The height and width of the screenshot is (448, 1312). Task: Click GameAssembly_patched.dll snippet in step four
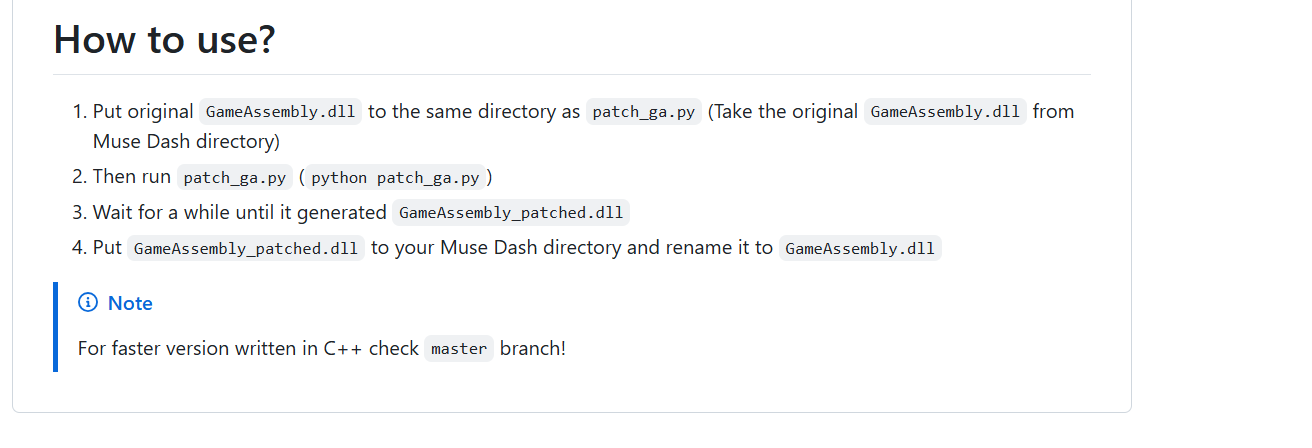click(x=246, y=248)
